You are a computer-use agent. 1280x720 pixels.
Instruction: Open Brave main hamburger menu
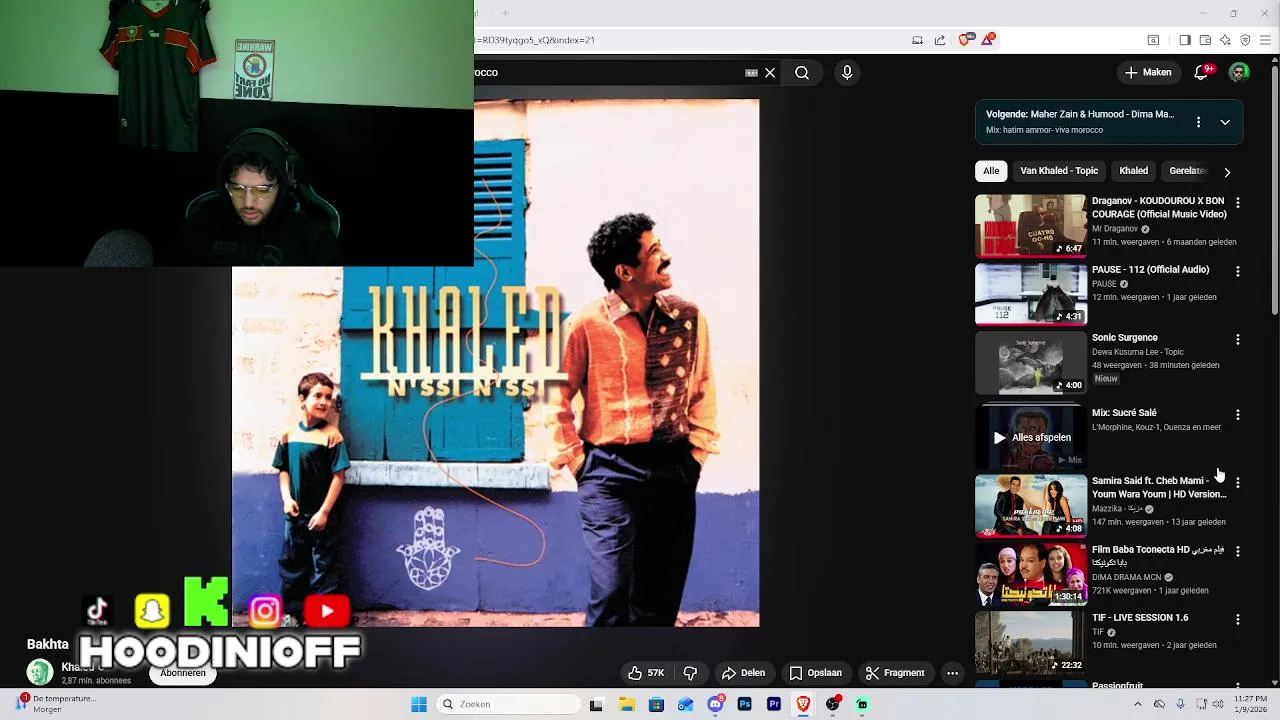click(1266, 40)
